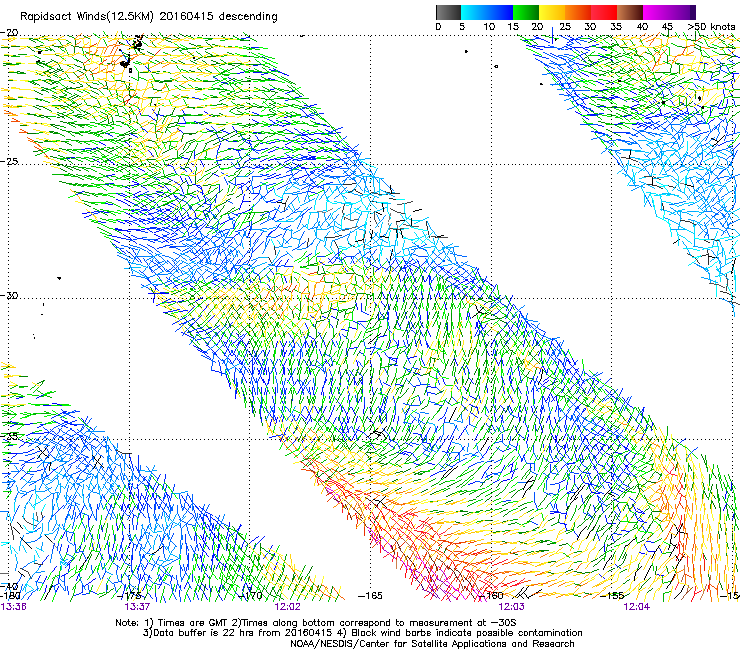Click the green 15-20 knots legend swatch
Image resolution: width=740 pixels, height=650 pixels.
point(526,12)
